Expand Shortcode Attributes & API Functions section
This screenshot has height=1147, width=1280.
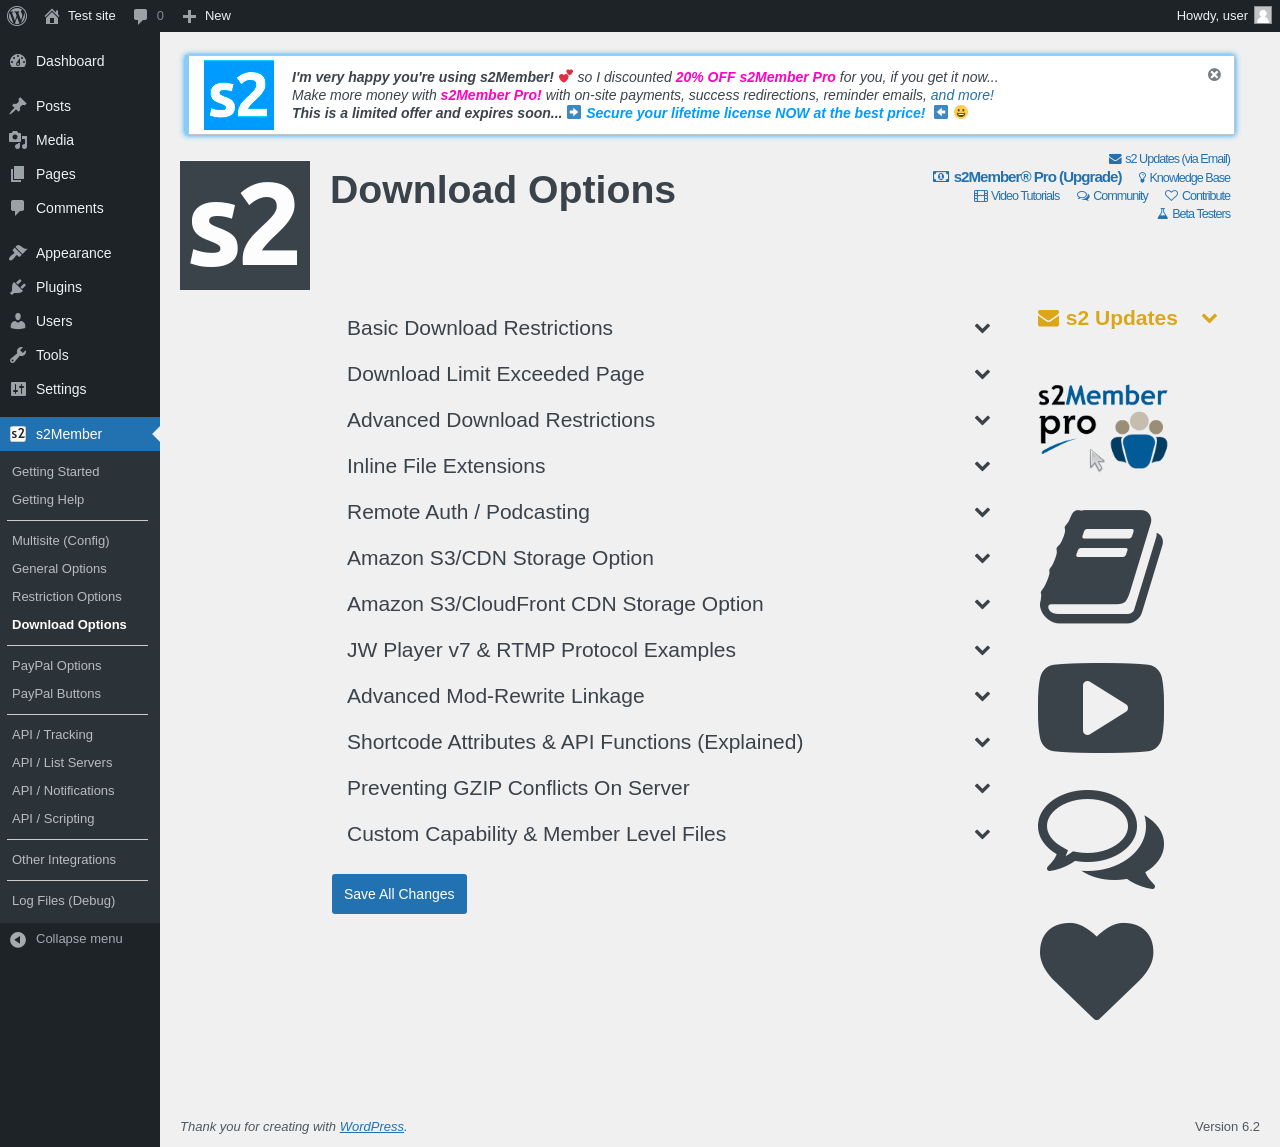pos(668,742)
